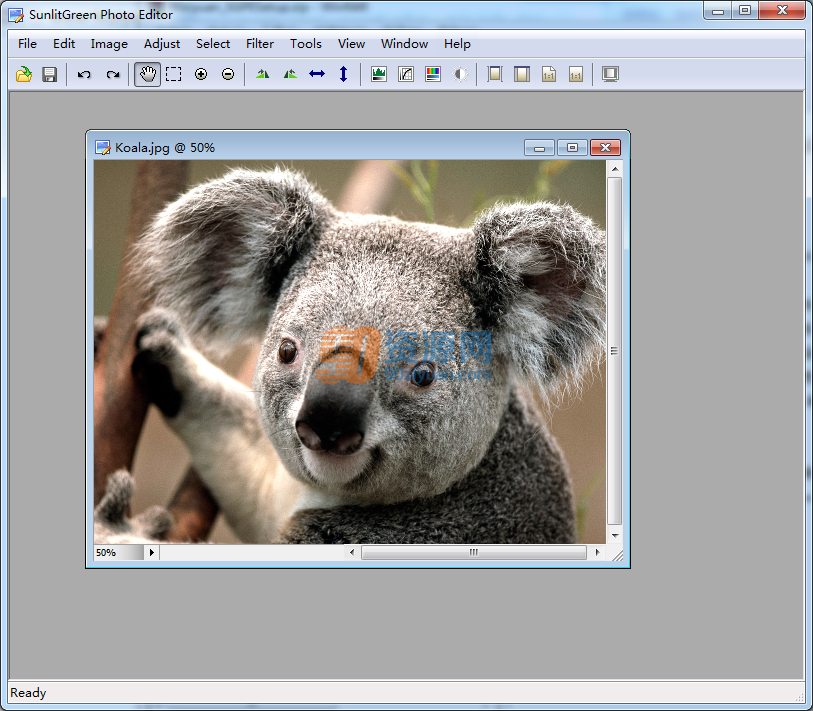Click the page-shaped 1:1 actual size icon

(x=549, y=74)
